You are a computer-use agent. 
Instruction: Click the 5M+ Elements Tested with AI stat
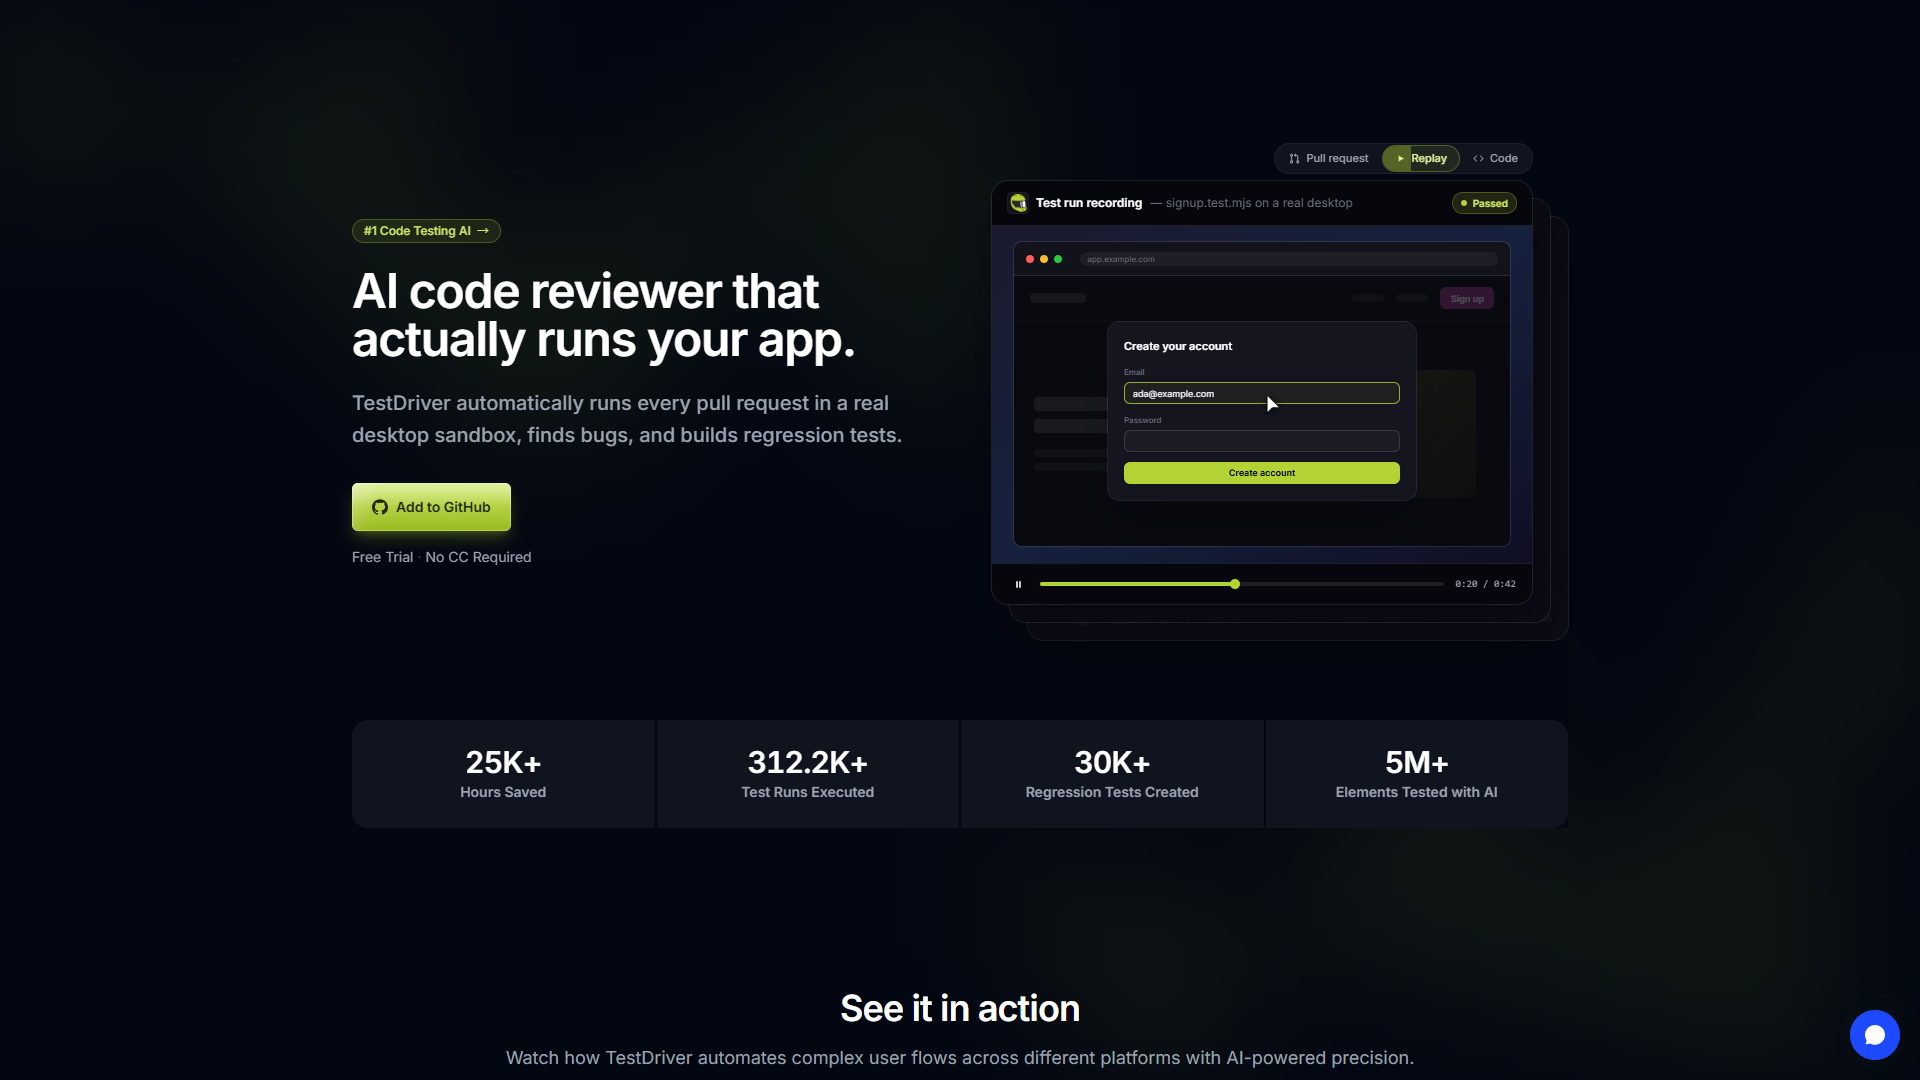1416,774
